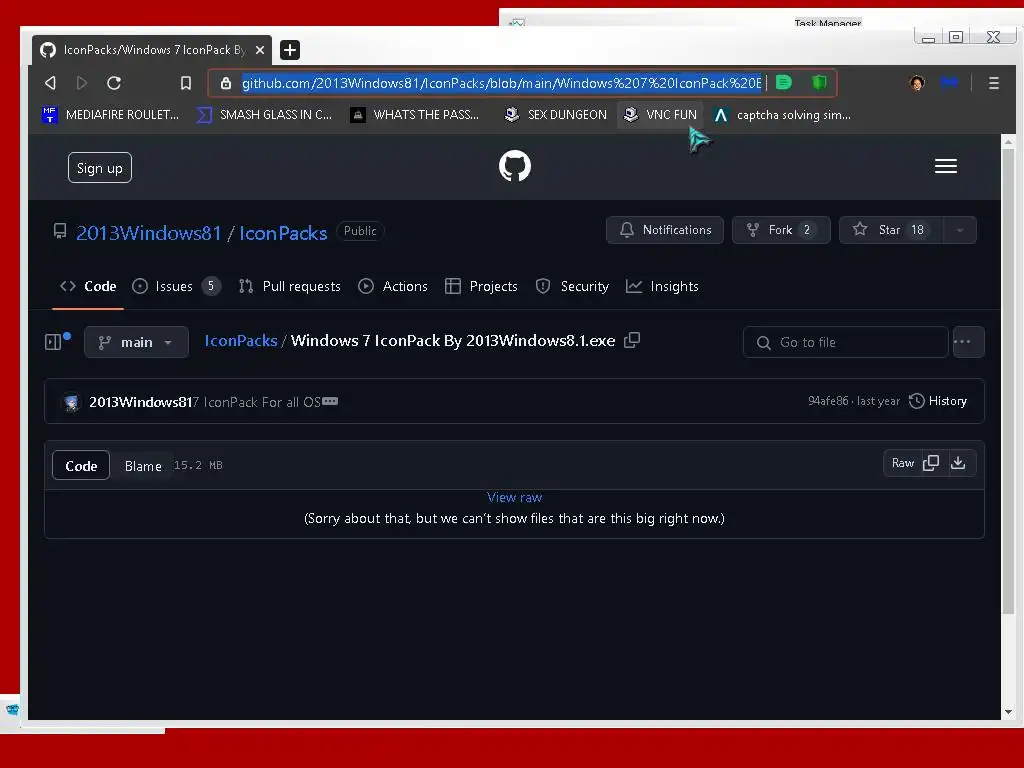Click the page vertical scrollbar
The image size is (1024, 768).
[1008, 381]
